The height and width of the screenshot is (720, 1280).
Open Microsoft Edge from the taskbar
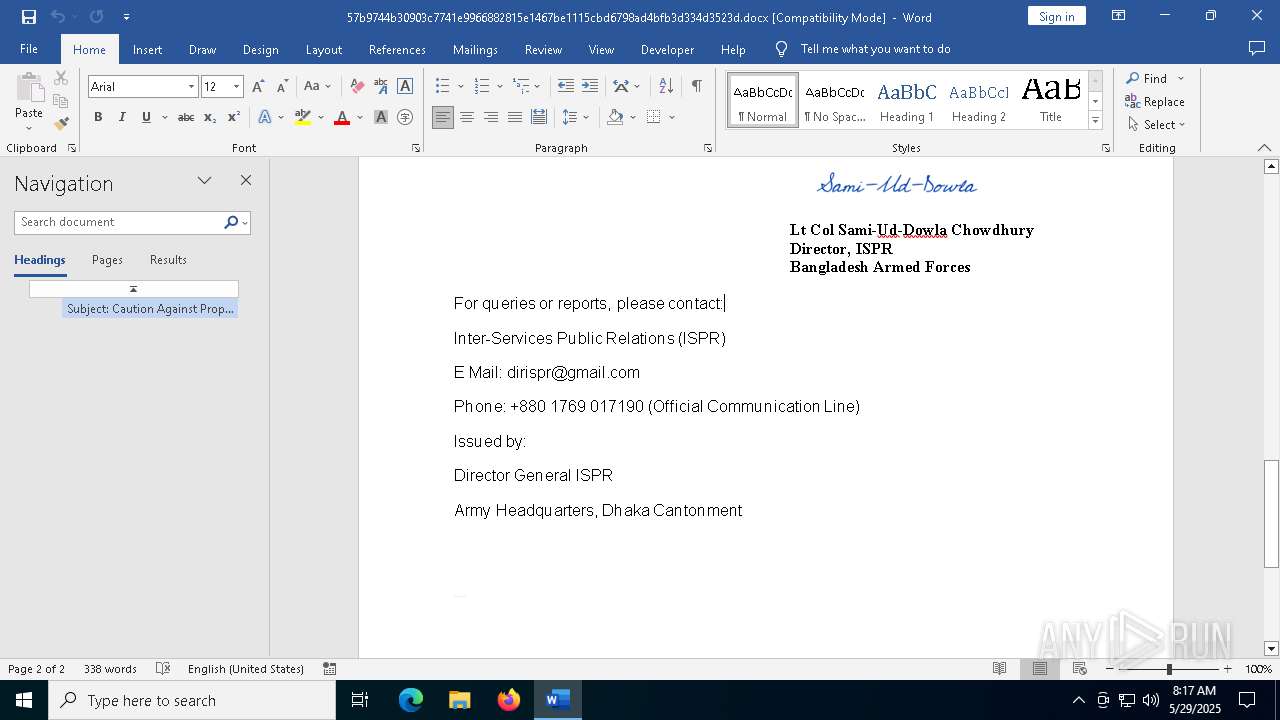tap(411, 700)
